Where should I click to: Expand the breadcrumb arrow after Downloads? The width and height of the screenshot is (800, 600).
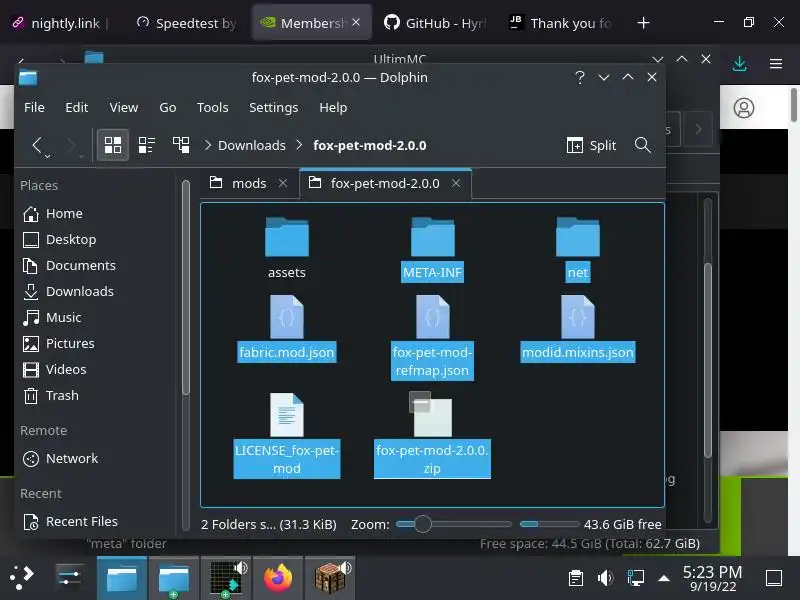coord(299,145)
